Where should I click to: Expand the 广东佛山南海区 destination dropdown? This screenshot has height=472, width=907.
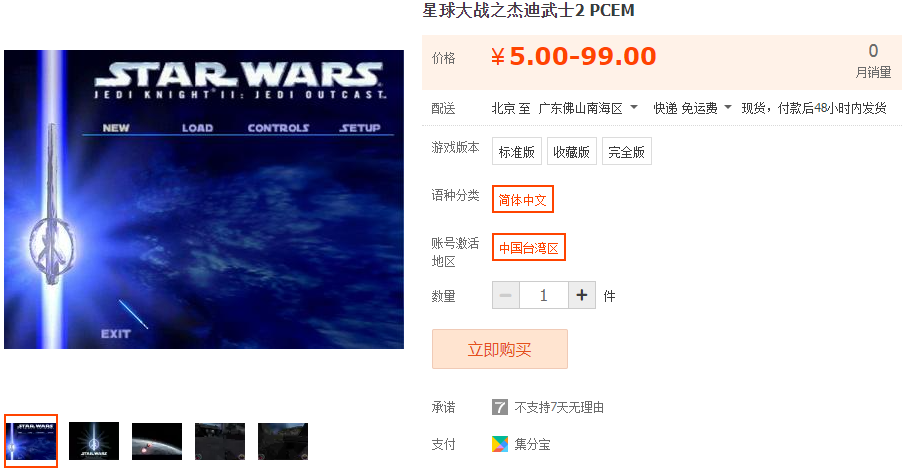pos(588,108)
